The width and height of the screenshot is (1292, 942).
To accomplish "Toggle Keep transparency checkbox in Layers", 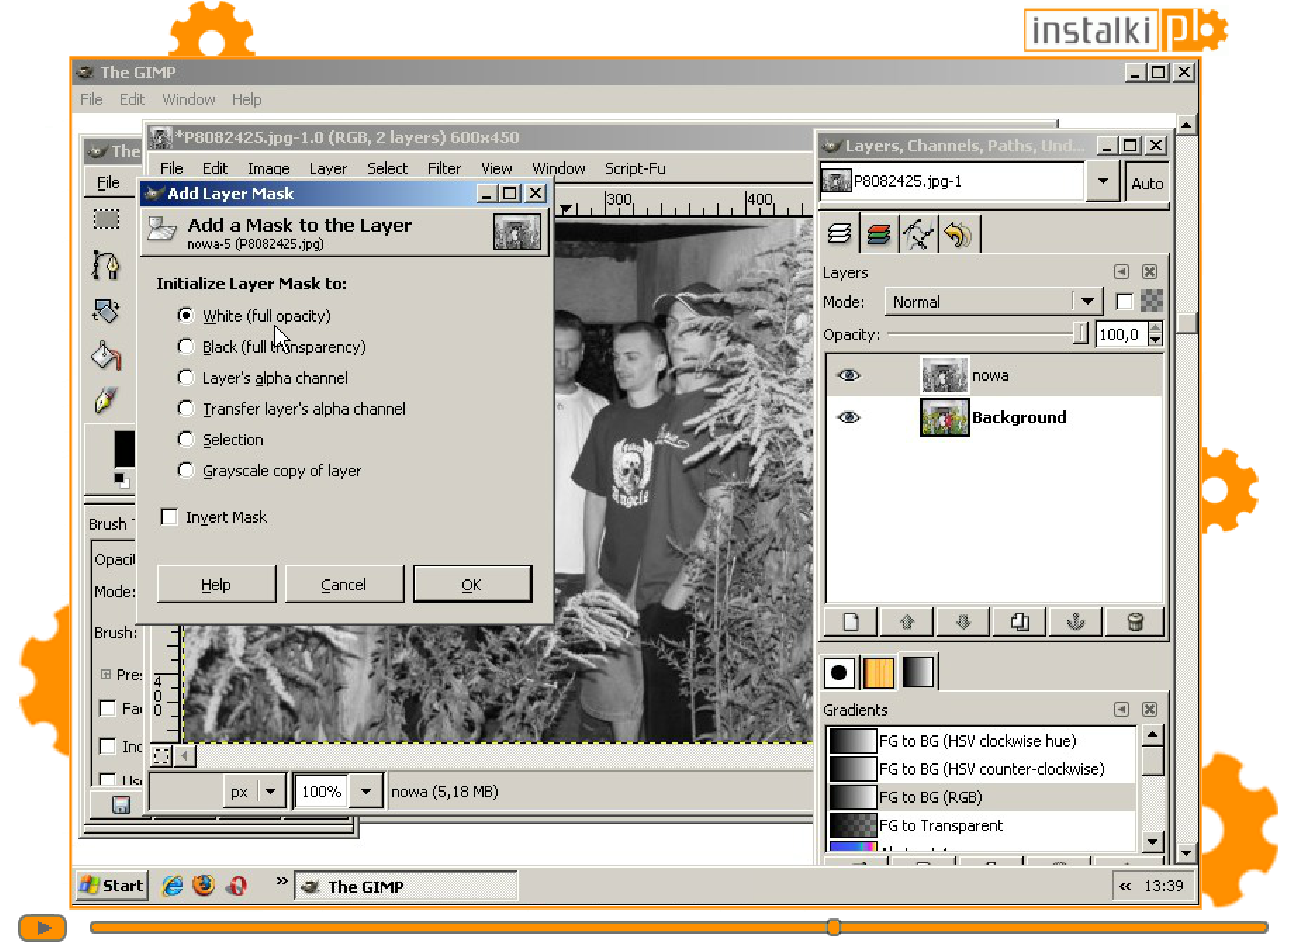I will (x=1124, y=301).
